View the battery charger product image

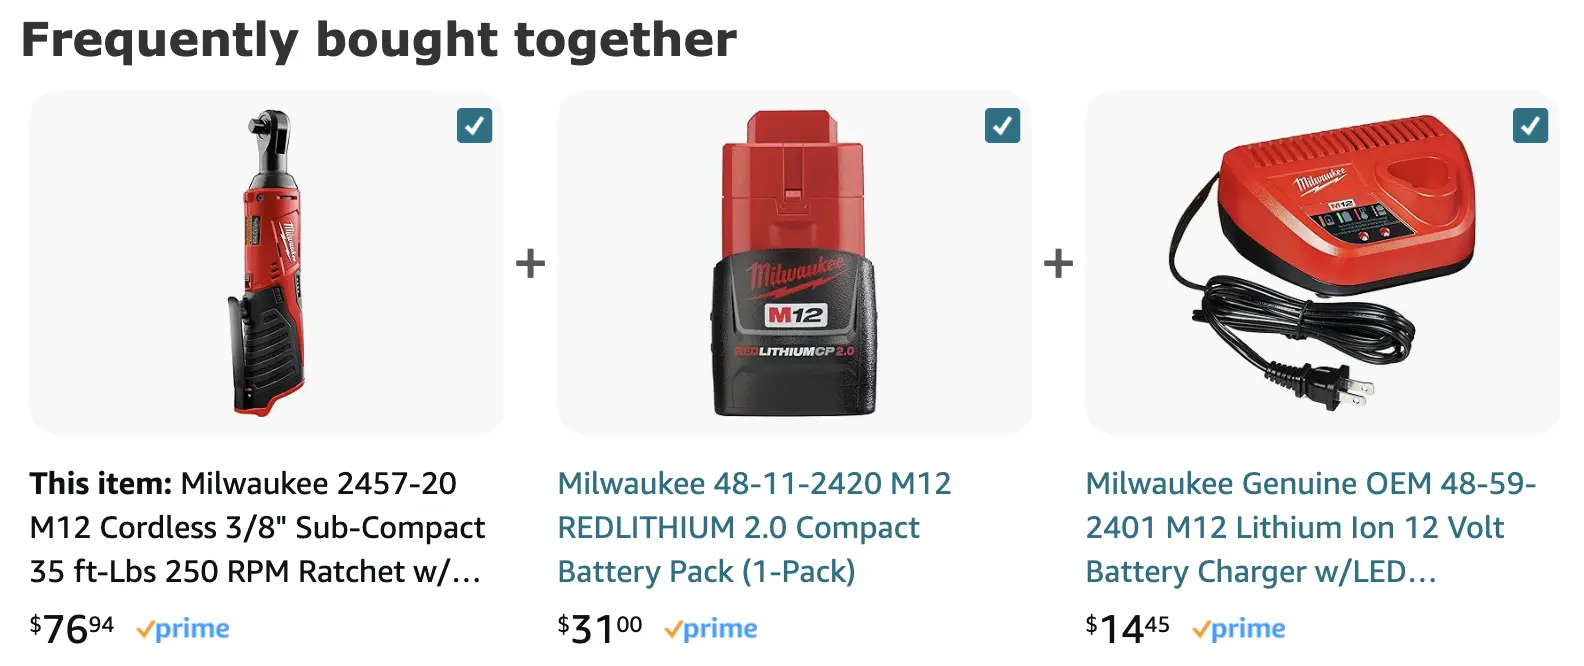pyautogui.click(x=1321, y=262)
